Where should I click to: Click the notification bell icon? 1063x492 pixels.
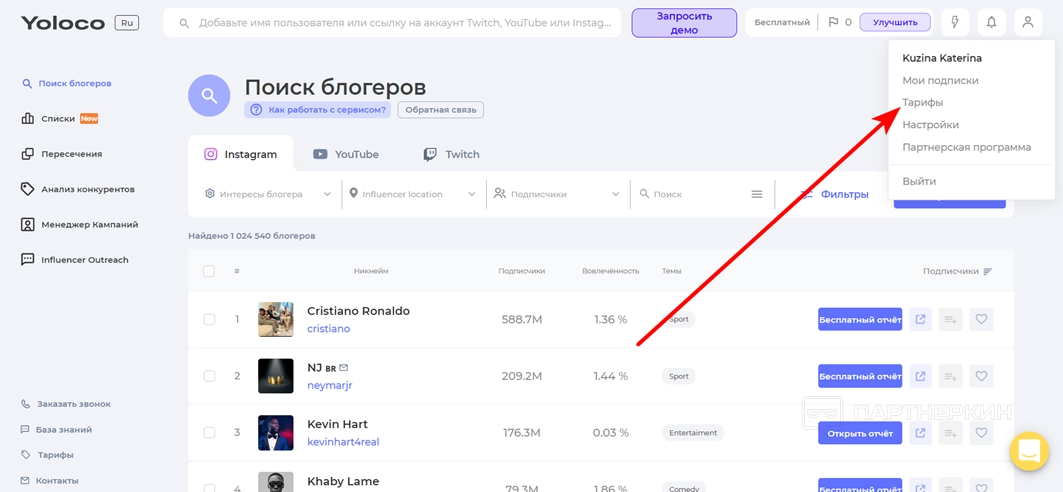tap(991, 22)
